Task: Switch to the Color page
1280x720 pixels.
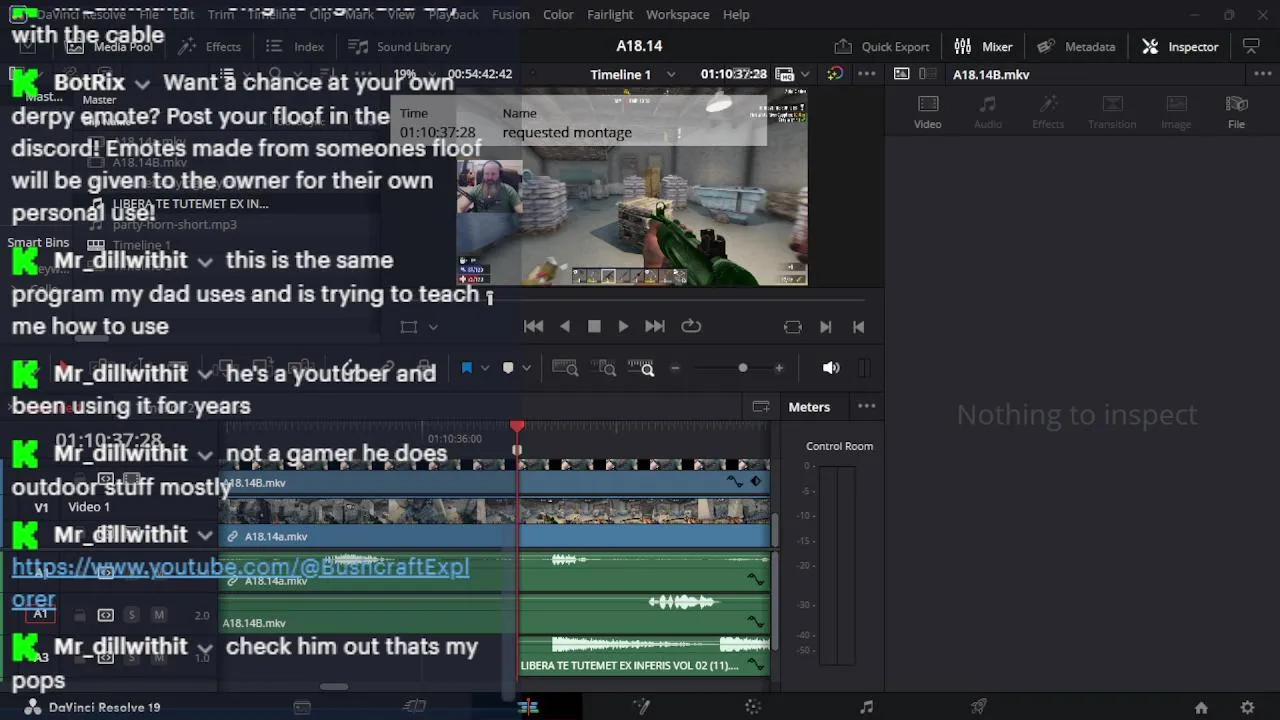Action: click(754, 707)
